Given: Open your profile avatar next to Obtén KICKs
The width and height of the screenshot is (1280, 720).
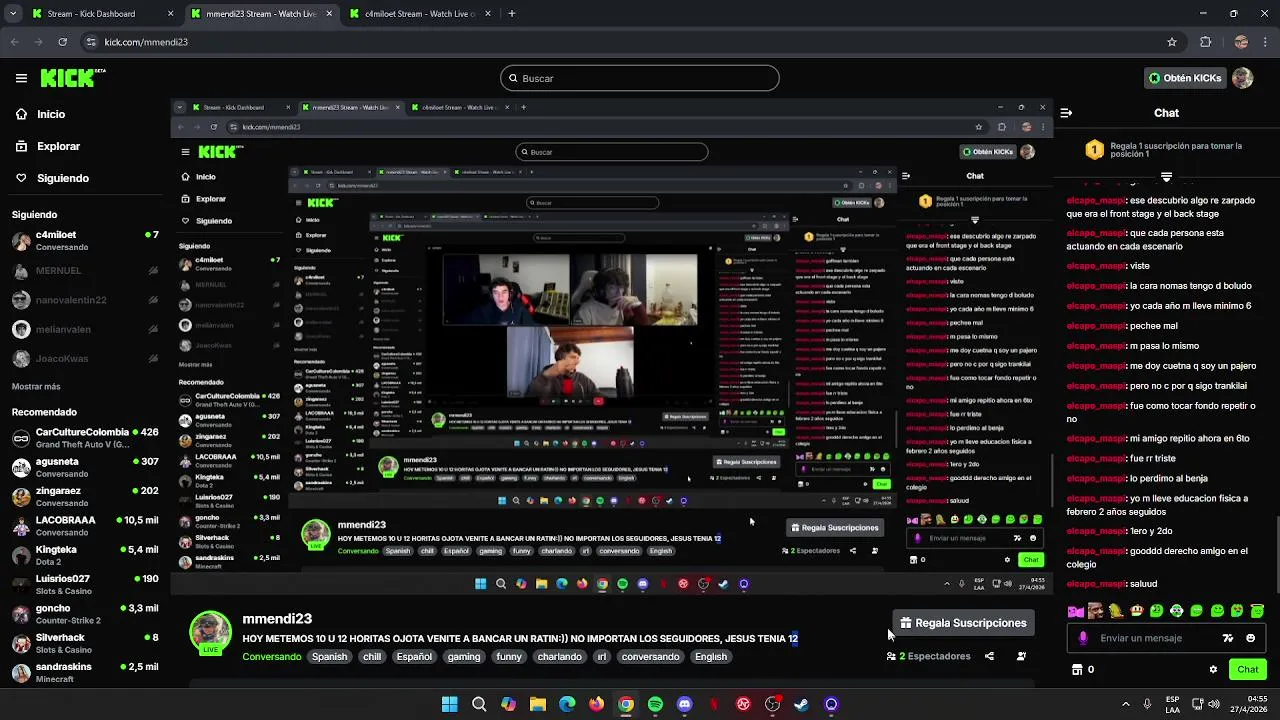Looking at the screenshot, I should point(1242,78).
